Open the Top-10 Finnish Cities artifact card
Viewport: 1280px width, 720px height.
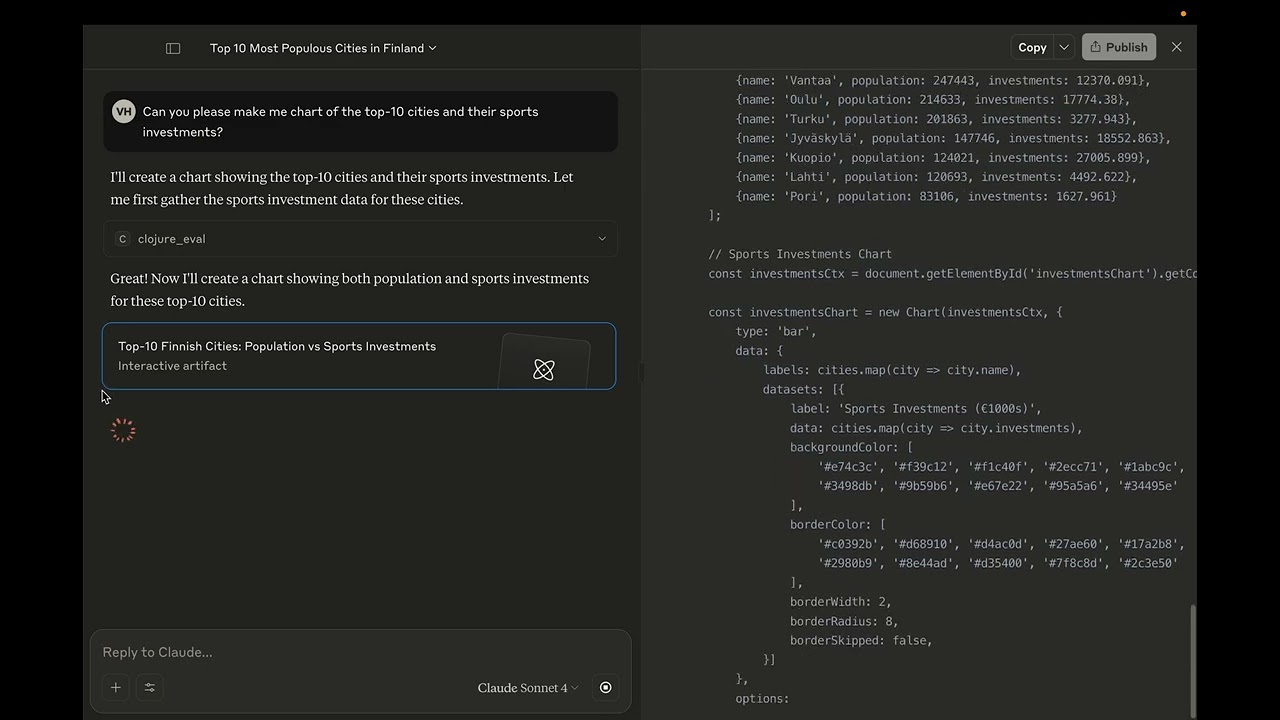[x=359, y=356]
